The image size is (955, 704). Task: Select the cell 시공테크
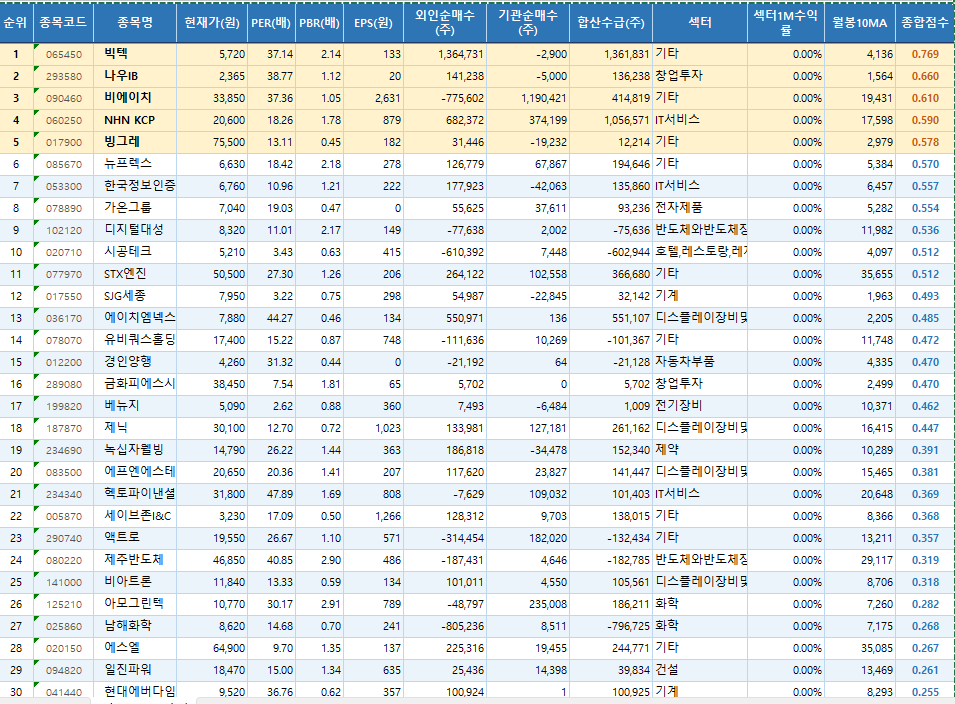click(x=135, y=252)
